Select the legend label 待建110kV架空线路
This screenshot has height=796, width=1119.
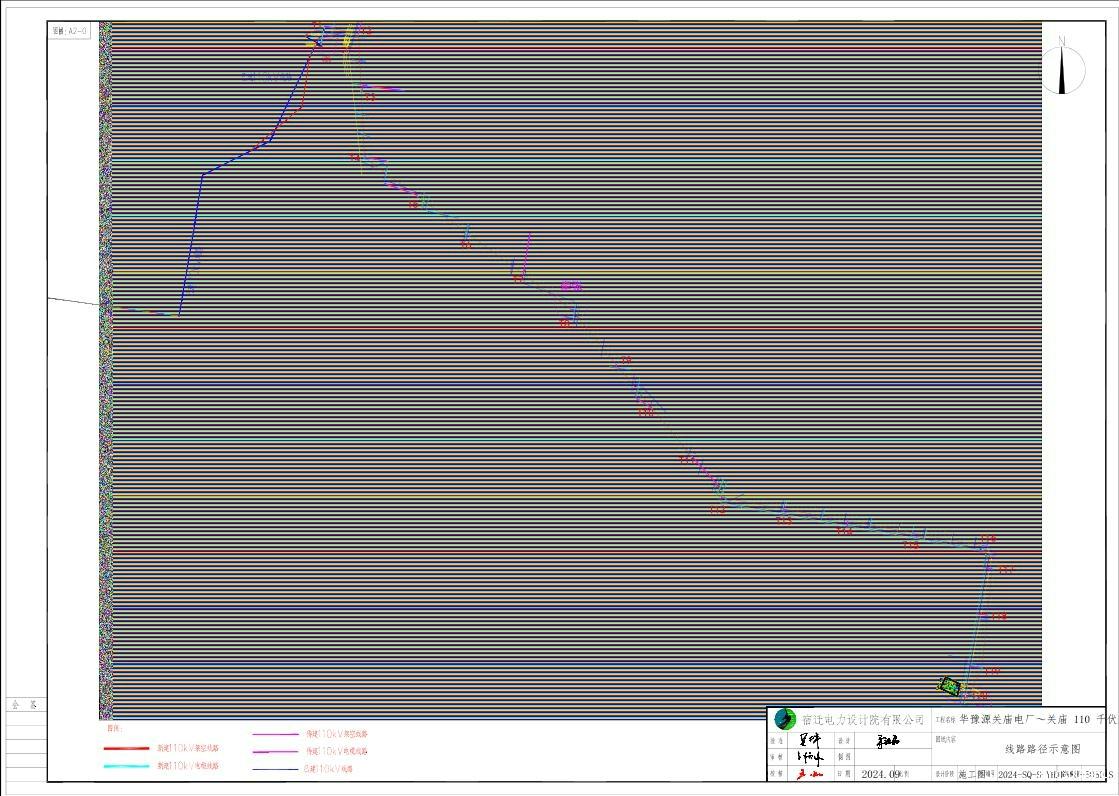tap(337, 734)
